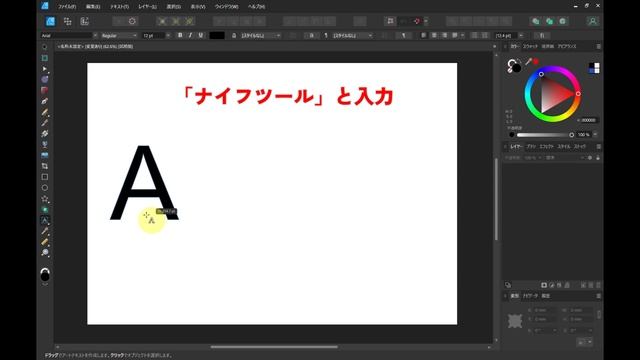Select the Artboard tool
The width and height of the screenshot is (640, 360).
44,58
